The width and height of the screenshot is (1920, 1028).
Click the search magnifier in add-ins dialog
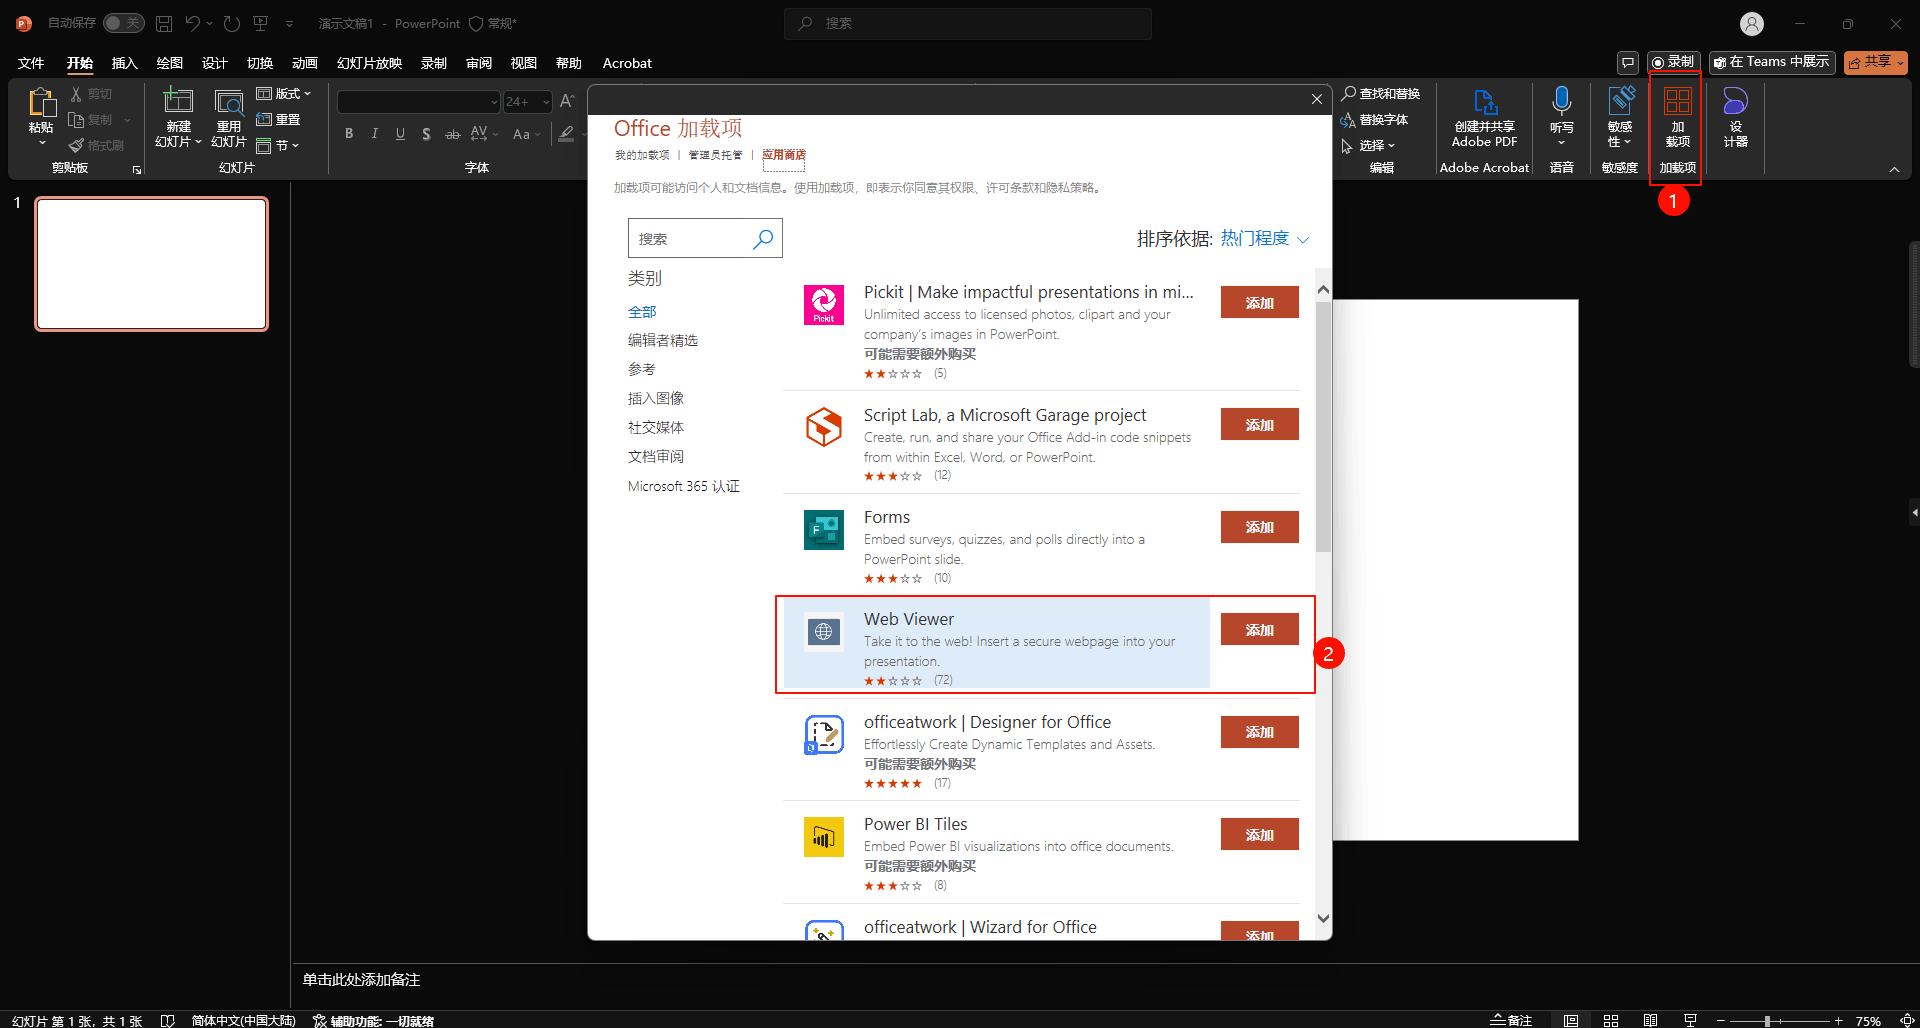click(763, 239)
